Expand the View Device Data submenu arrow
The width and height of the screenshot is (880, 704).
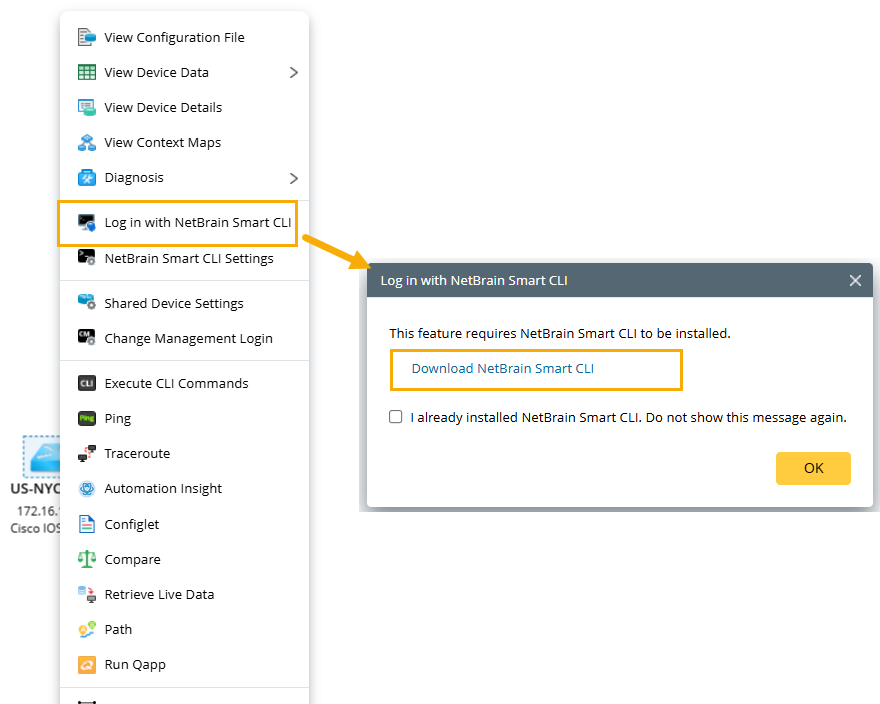pos(294,73)
